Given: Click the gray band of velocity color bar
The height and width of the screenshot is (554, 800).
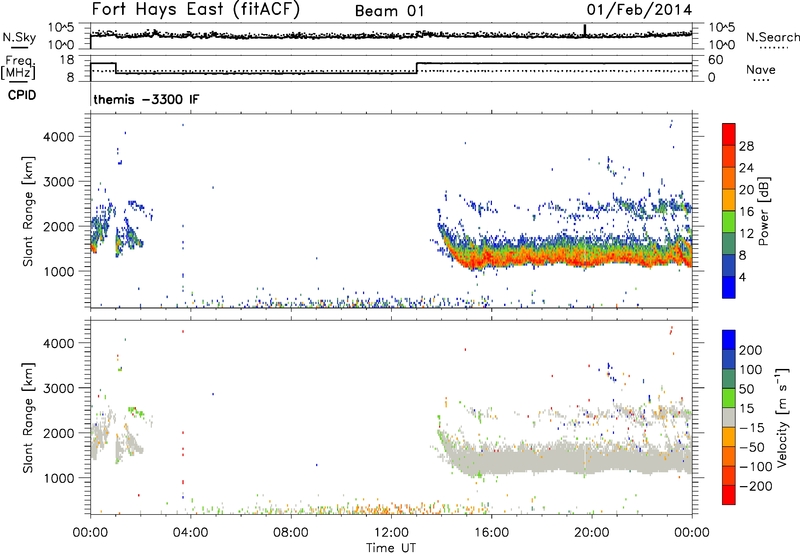Looking at the screenshot, I should [x=729, y=417].
